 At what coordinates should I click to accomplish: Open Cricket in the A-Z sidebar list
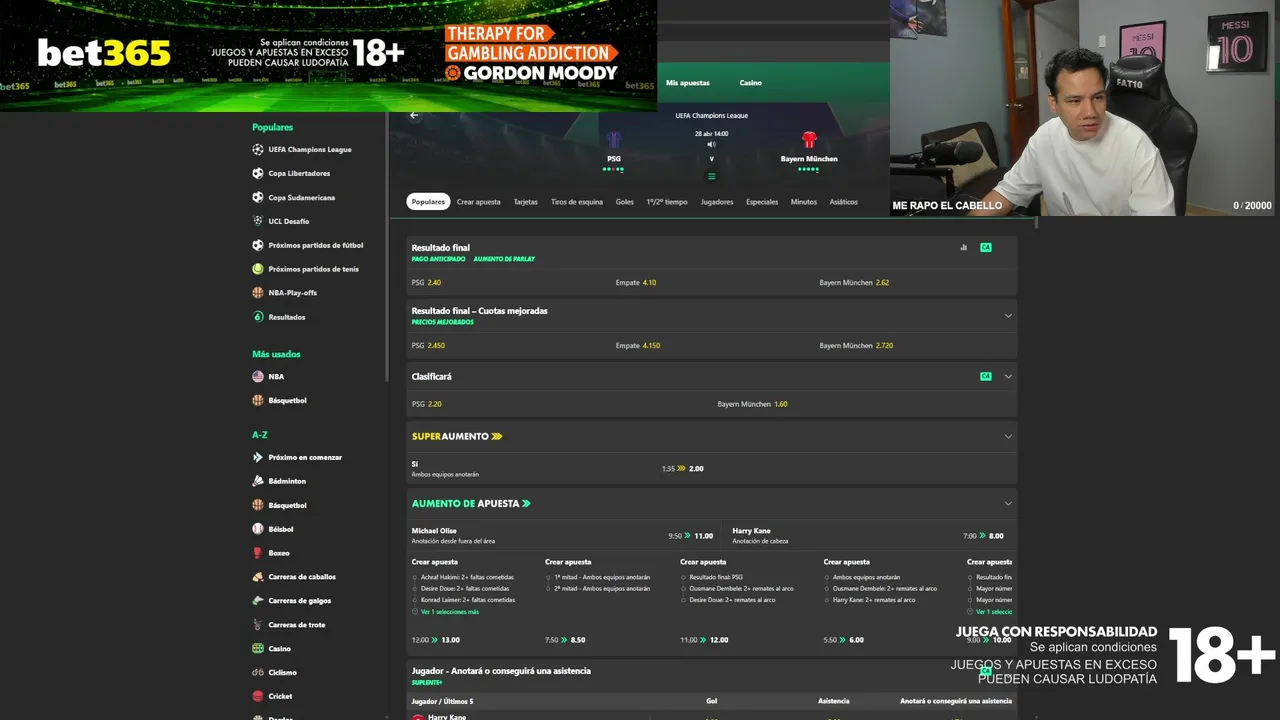coord(279,696)
